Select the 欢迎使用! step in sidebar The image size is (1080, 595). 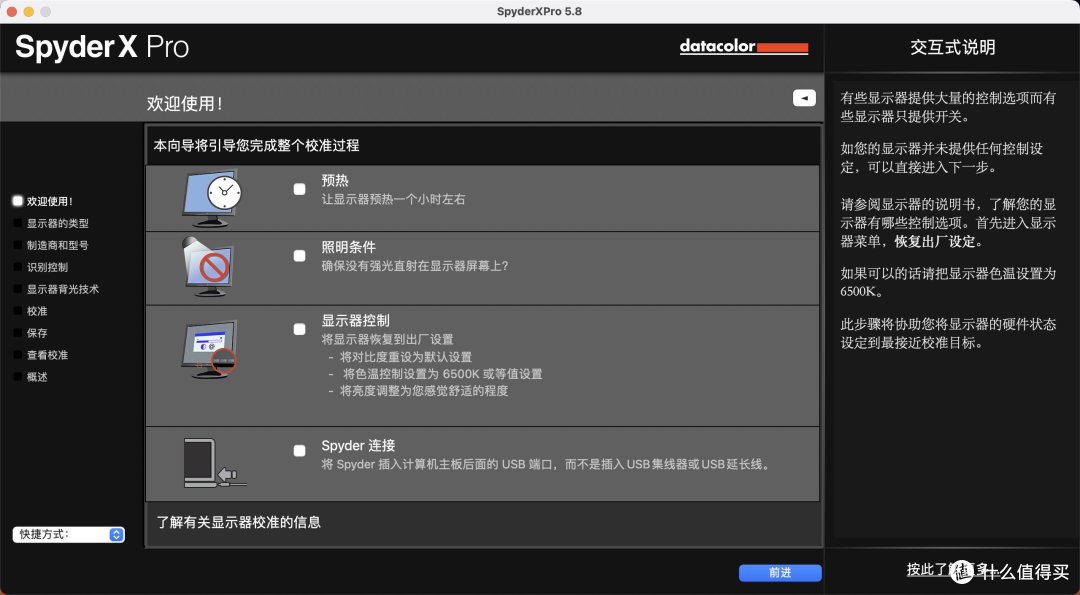[43, 201]
